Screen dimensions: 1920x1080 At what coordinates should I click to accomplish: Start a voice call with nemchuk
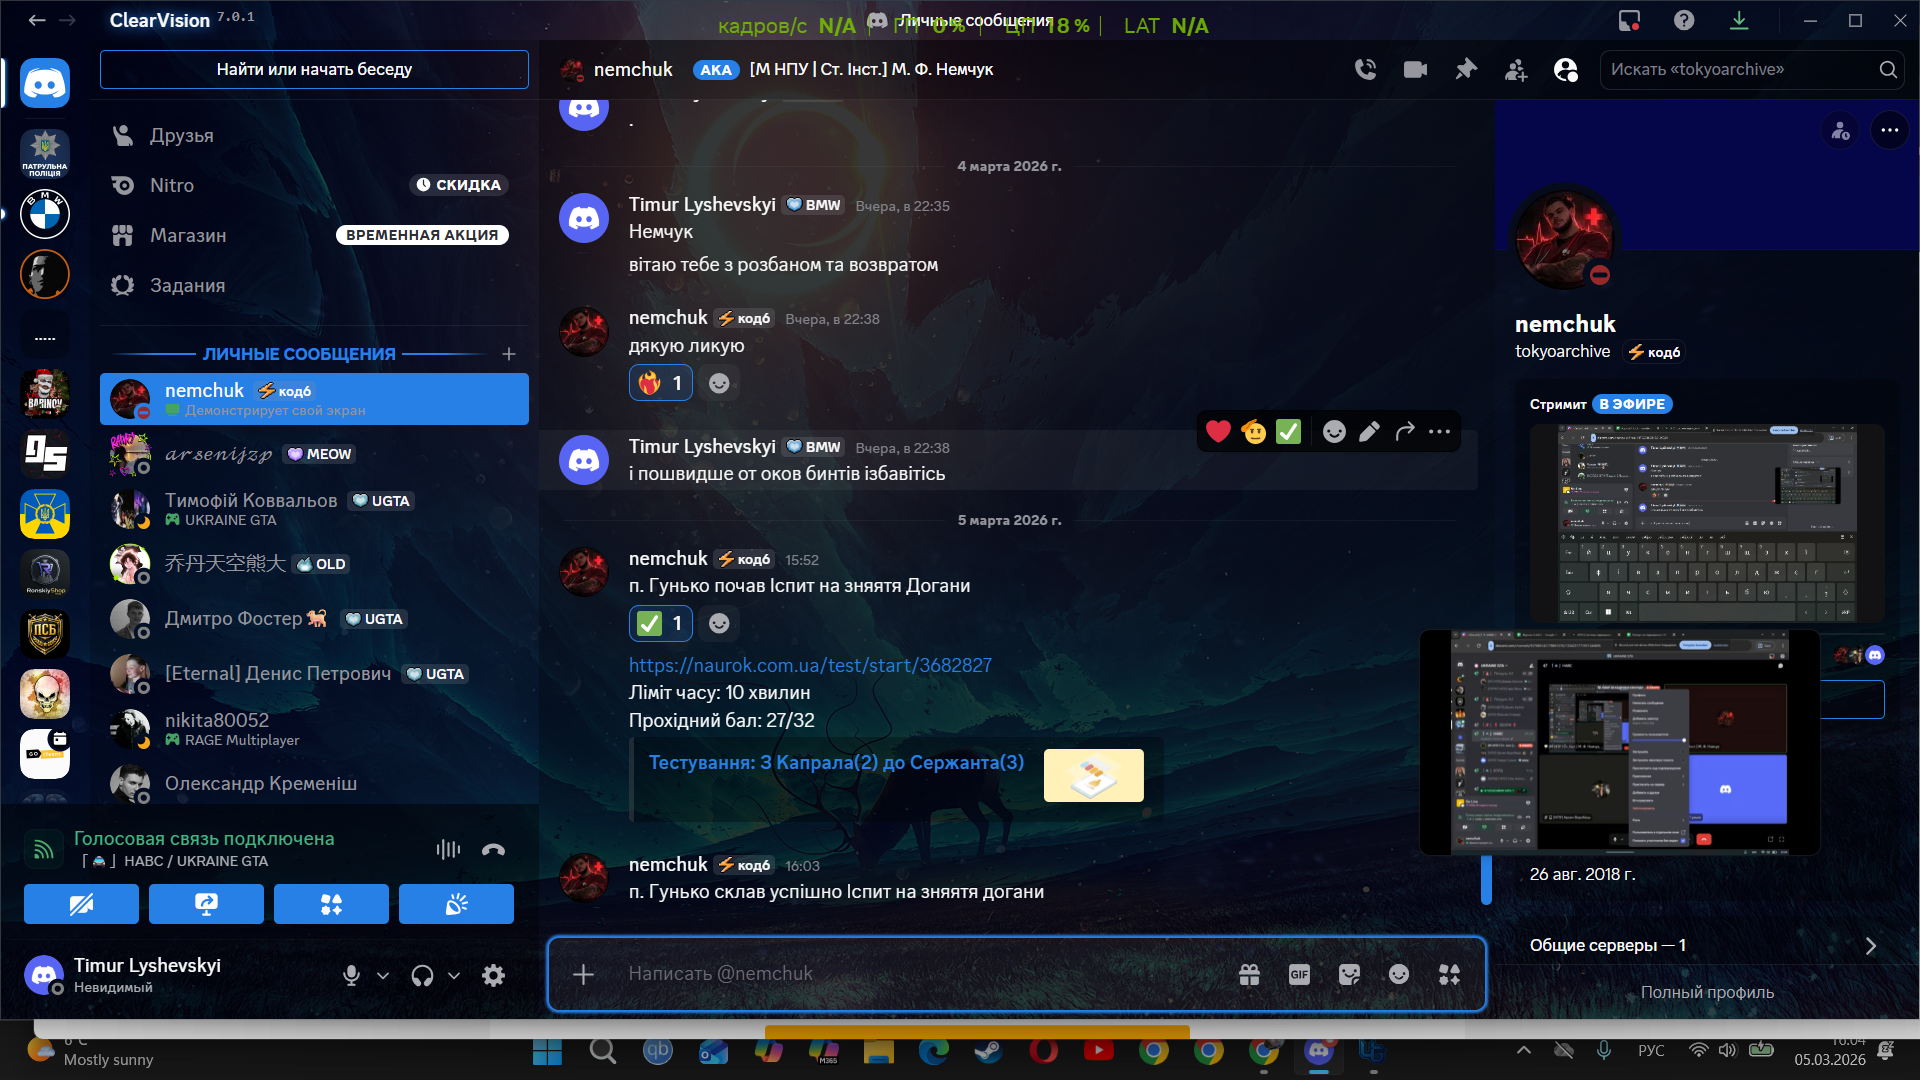(x=1365, y=69)
